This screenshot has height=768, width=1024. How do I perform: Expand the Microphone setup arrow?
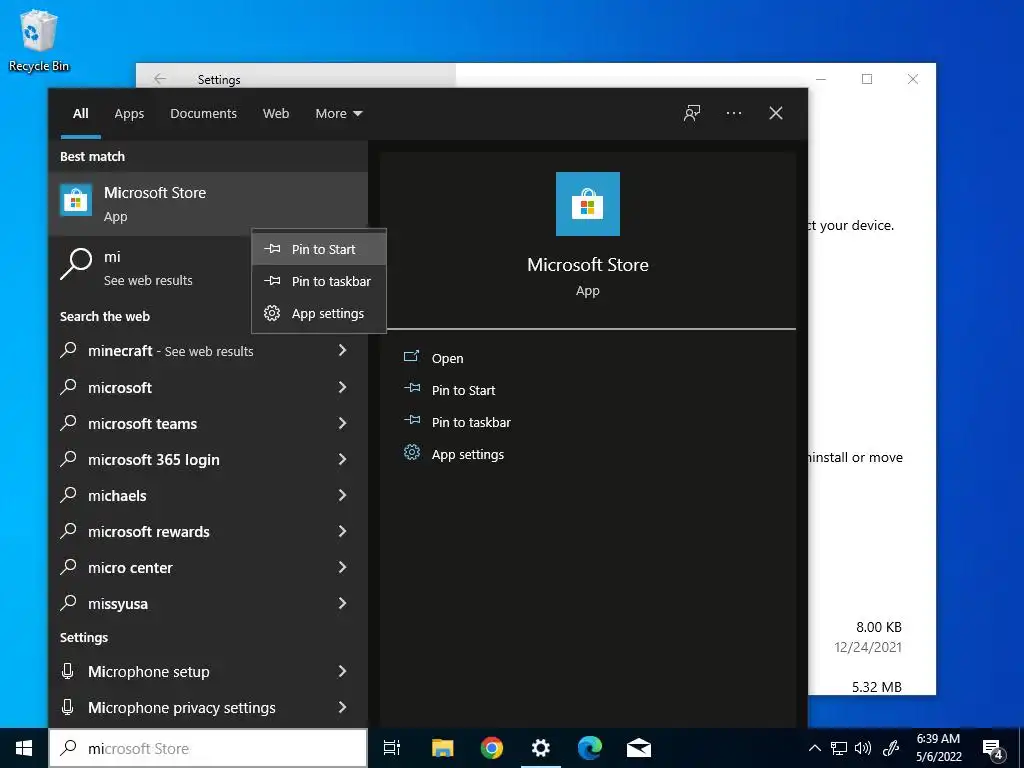342,671
